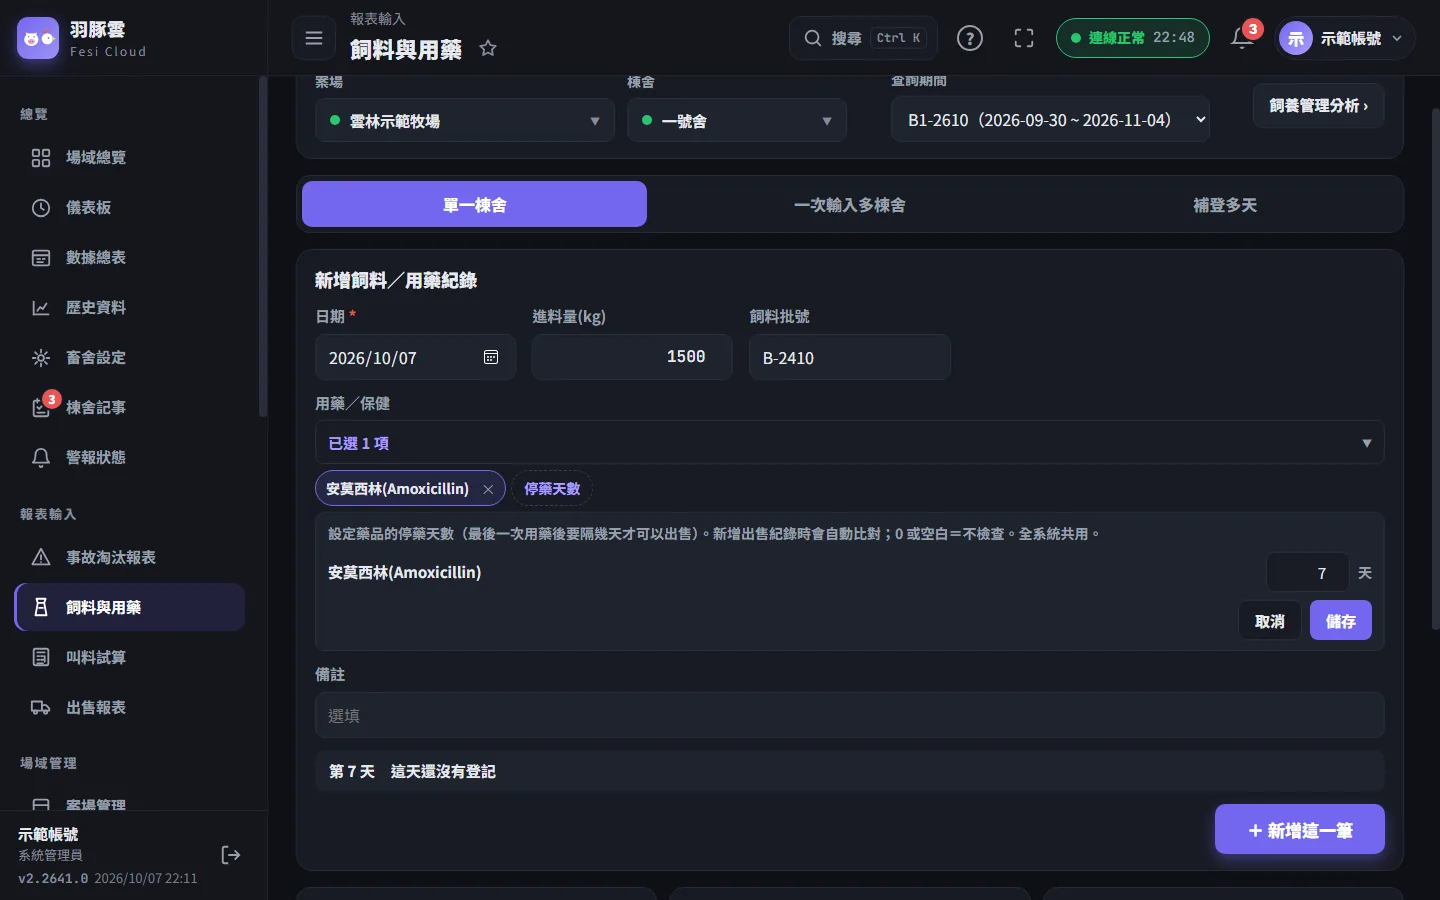Viewport: 1440px width, 900px height.
Task: Focus the 進料量(kg) input field
Action: pyautogui.click(x=632, y=357)
